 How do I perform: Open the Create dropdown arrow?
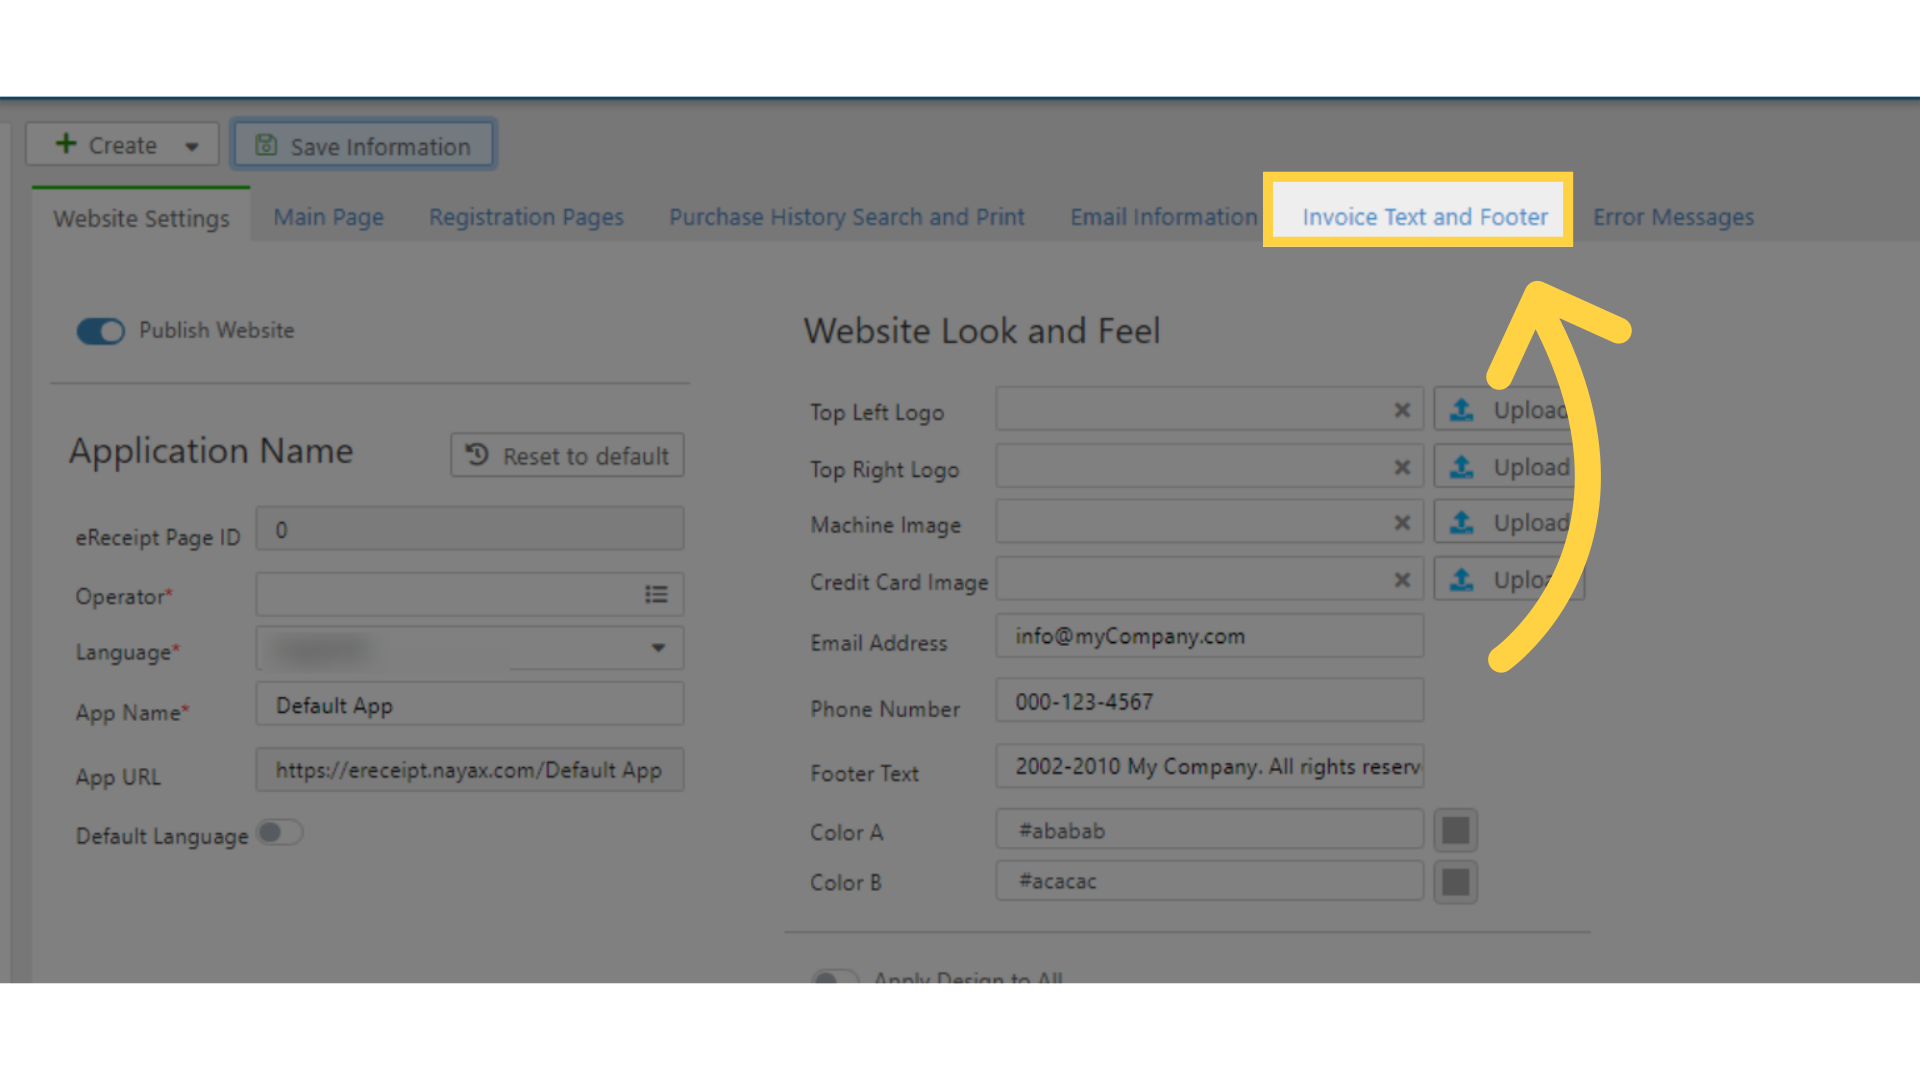(x=192, y=146)
